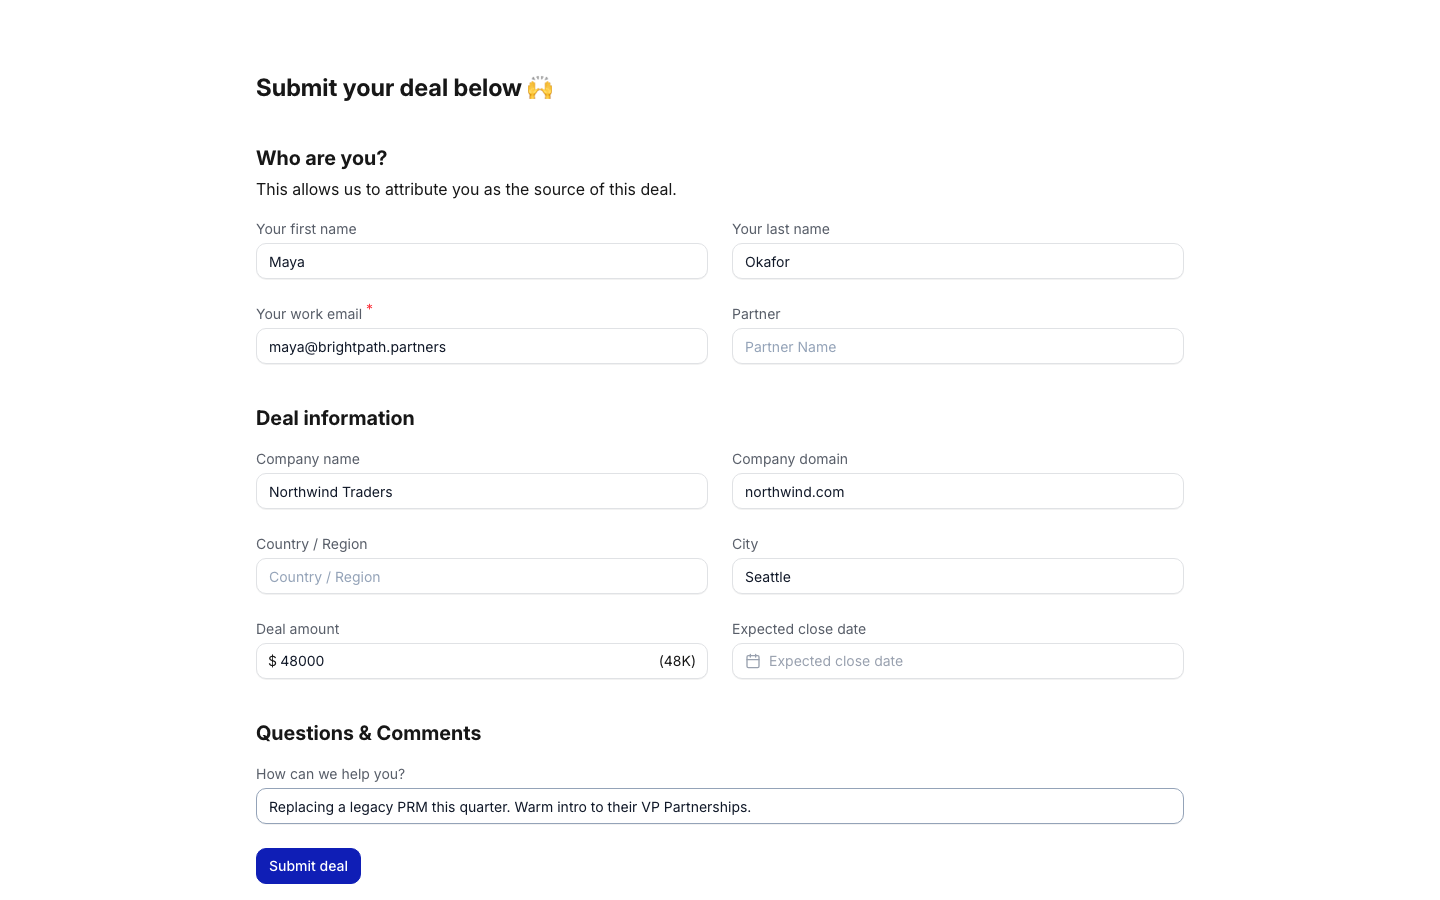The width and height of the screenshot is (1440, 900).
Task: Click the "Company domain" label
Action: [790, 459]
